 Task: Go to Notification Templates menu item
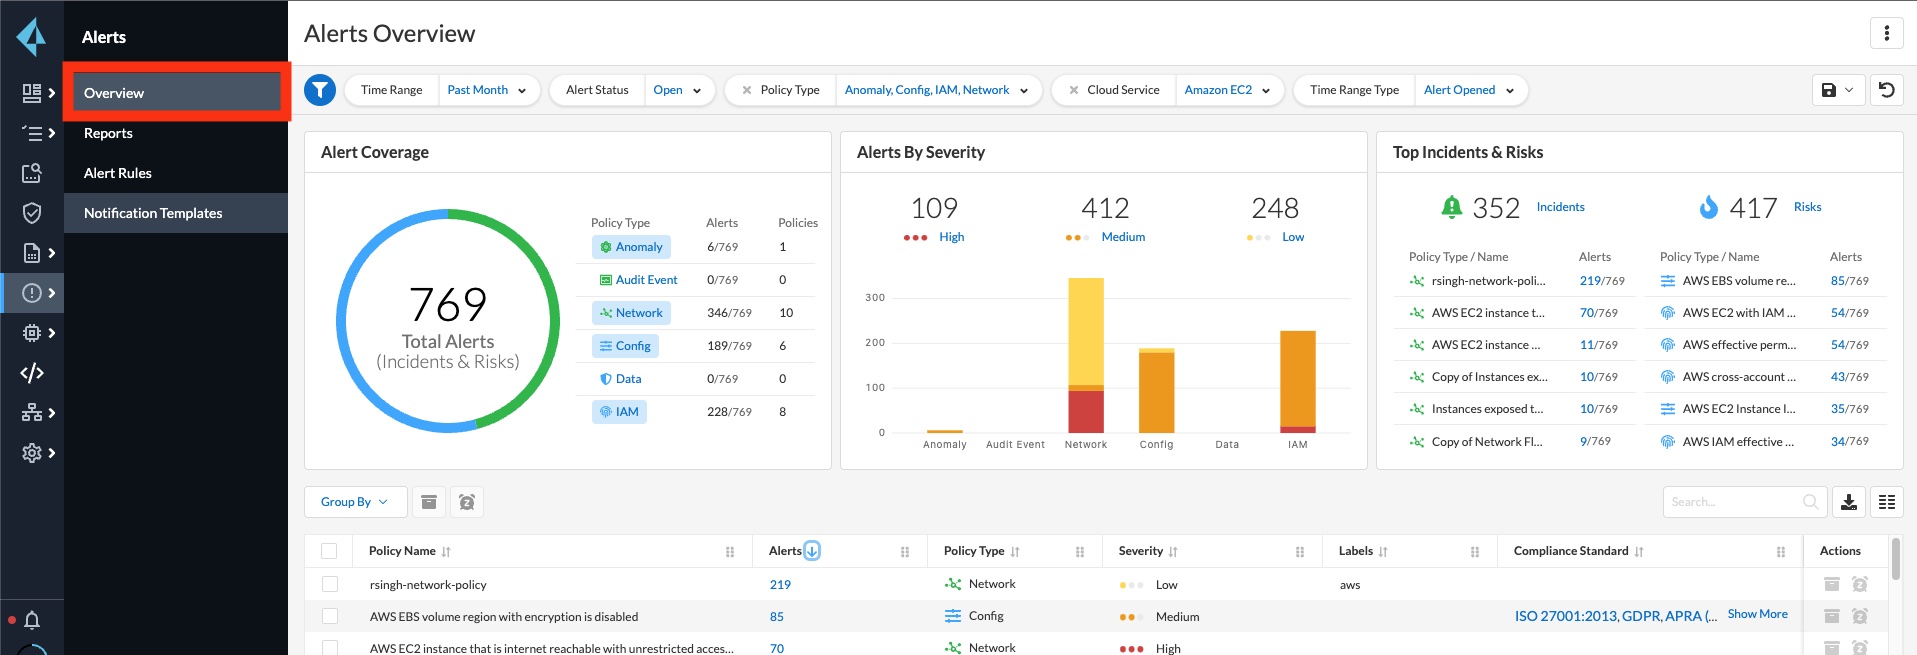[153, 213]
